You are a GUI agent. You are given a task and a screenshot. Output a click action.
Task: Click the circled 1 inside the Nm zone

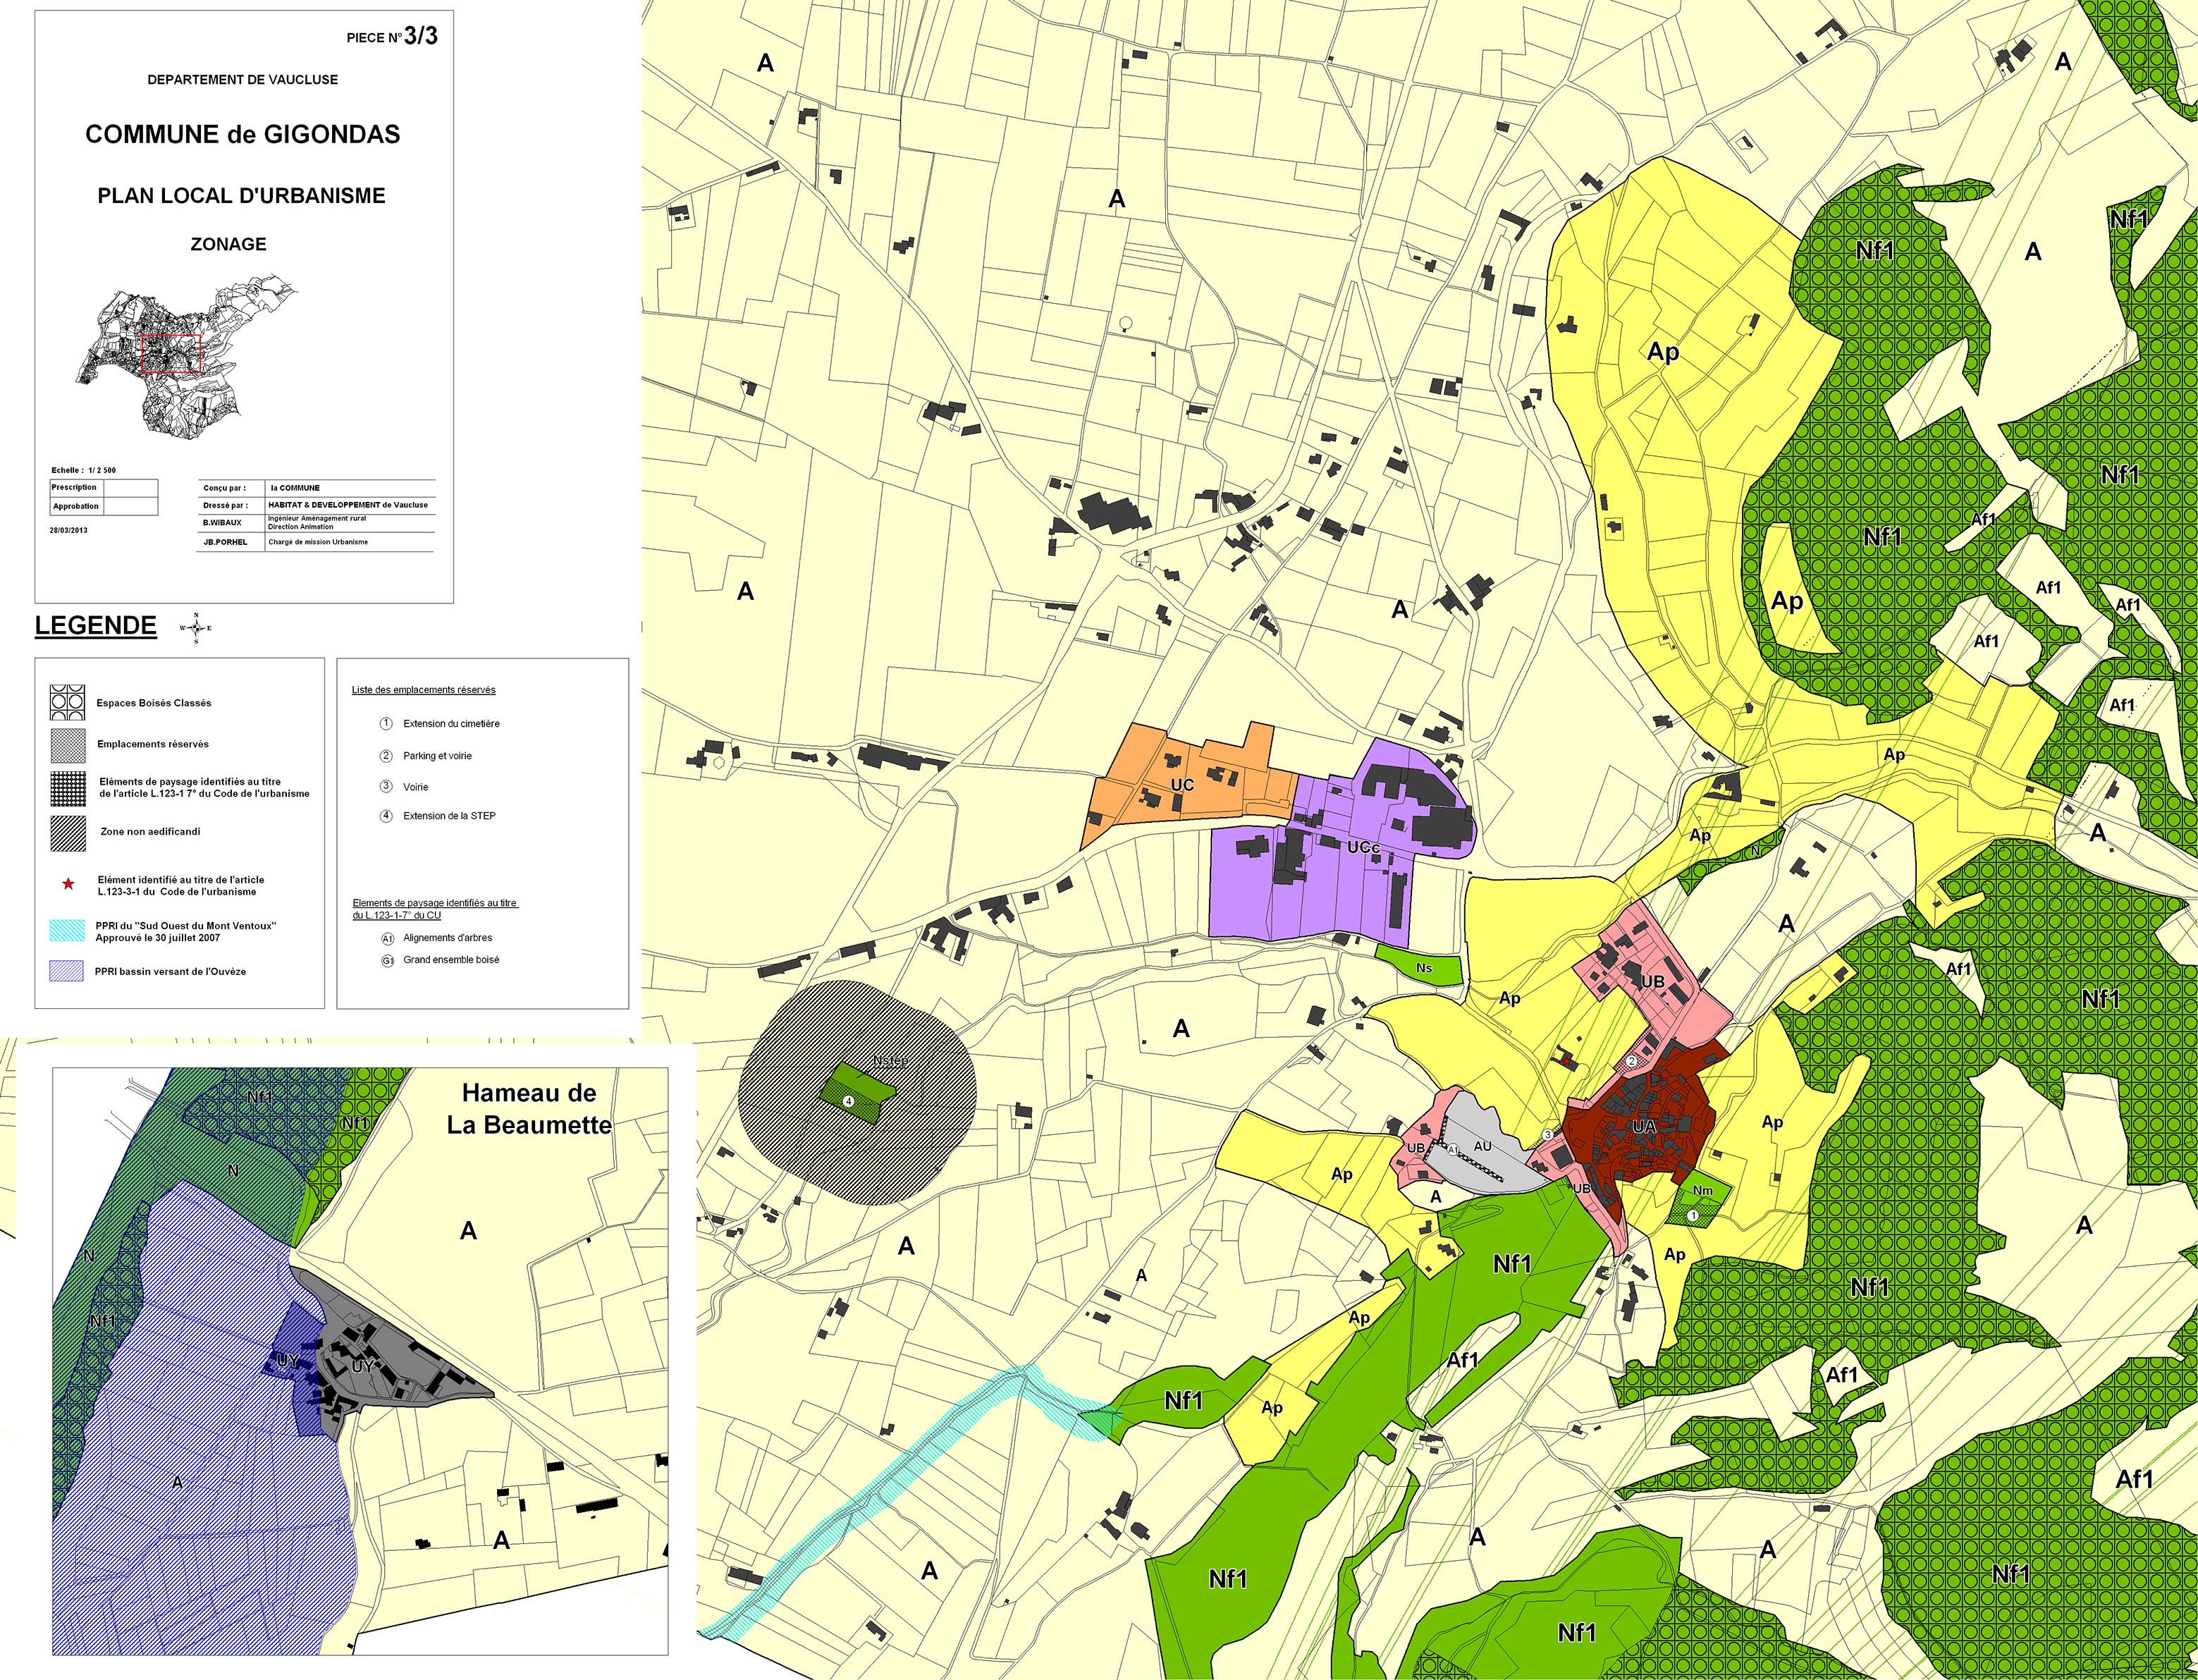click(1693, 1215)
